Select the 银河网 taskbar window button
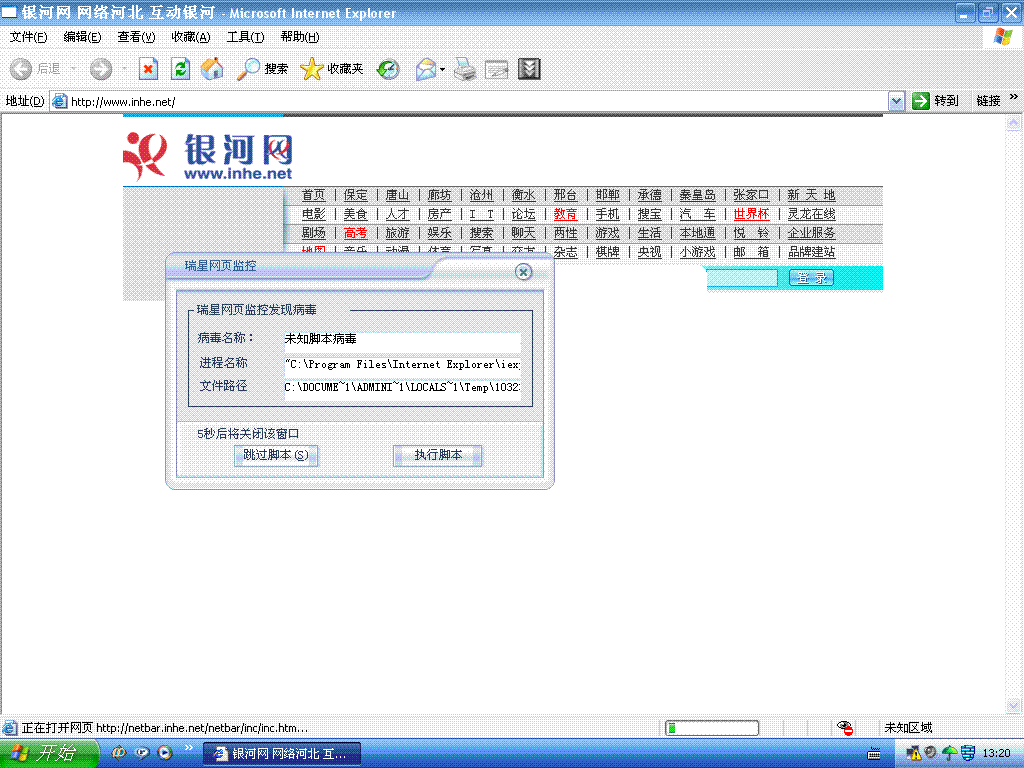This screenshot has width=1024, height=768. tap(282, 754)
